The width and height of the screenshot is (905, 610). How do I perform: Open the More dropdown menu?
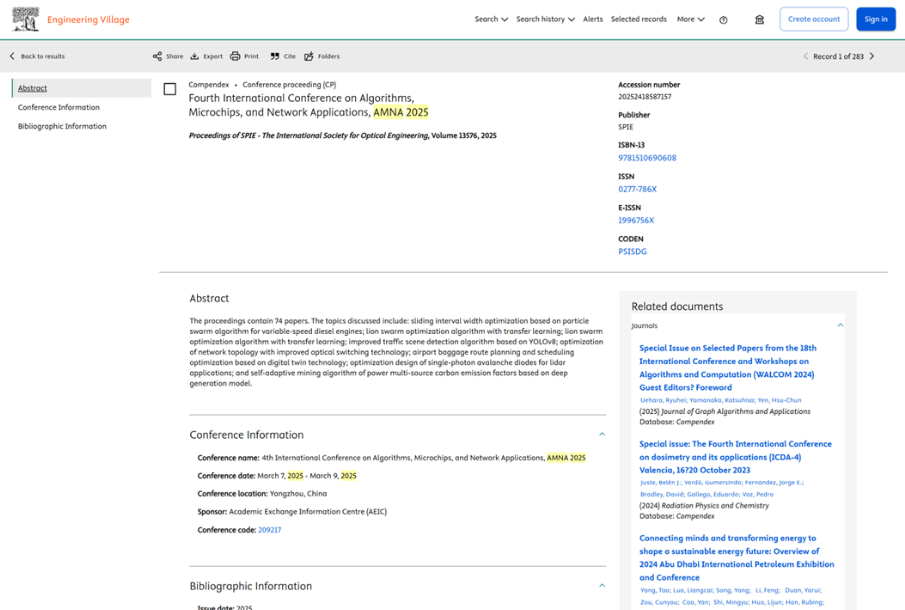tap(690, 19)
